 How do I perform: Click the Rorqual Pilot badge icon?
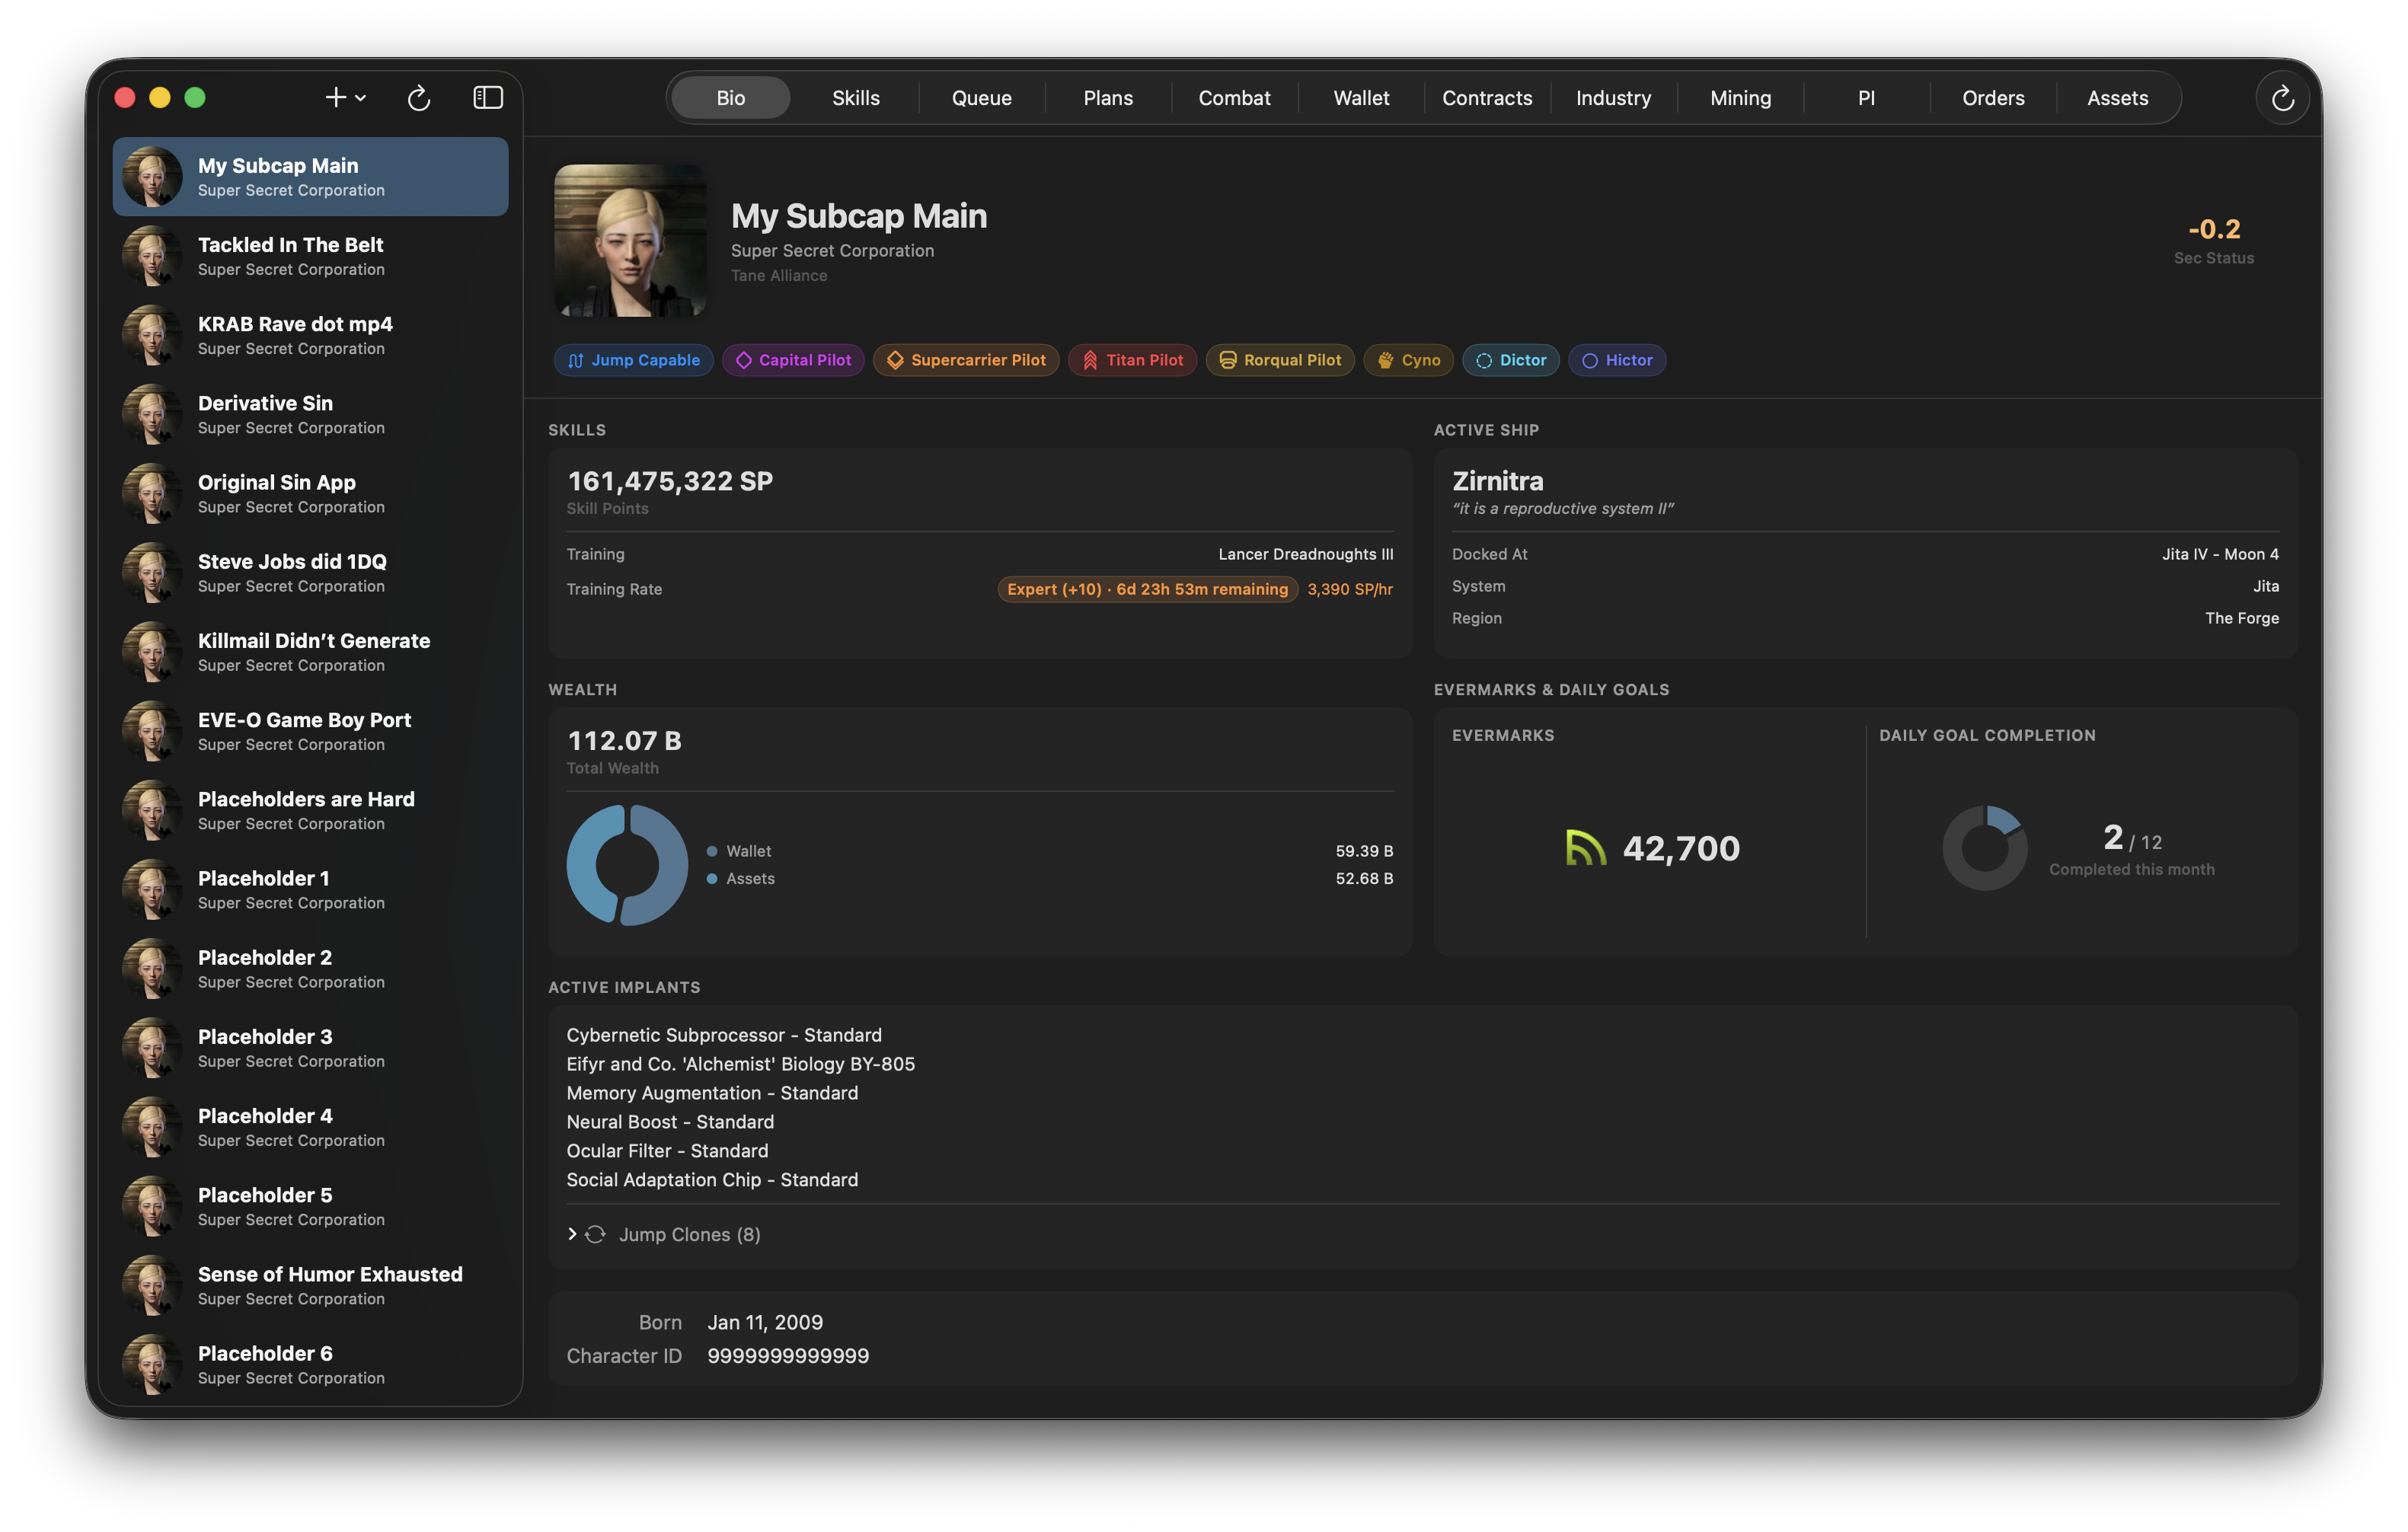coord(1227,360)
